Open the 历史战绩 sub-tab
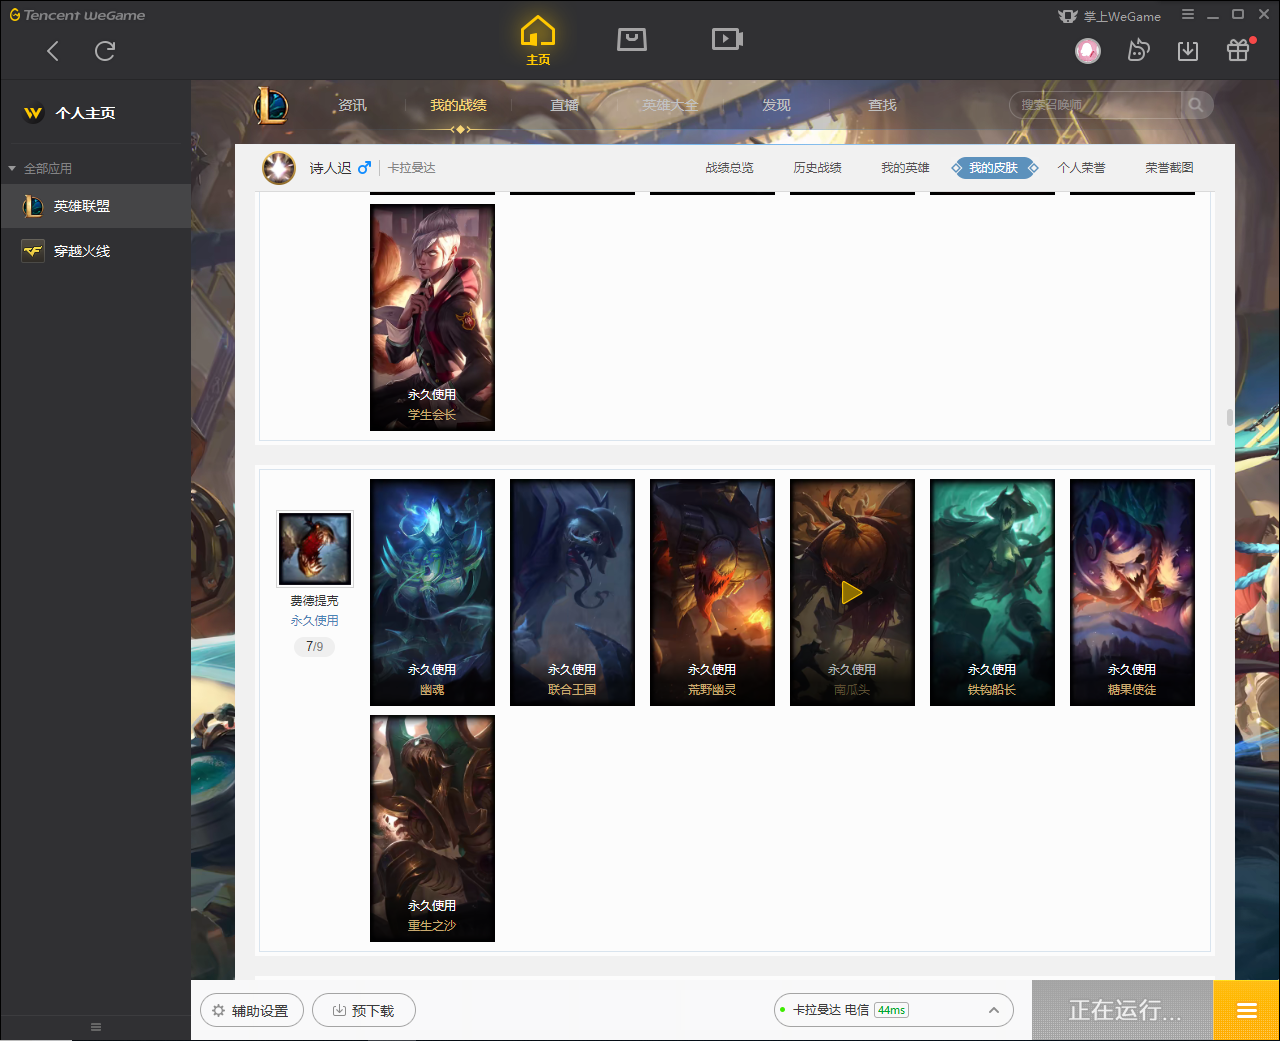The height and width of the screenshot is (1041, 1280). [x=817, y=168]
